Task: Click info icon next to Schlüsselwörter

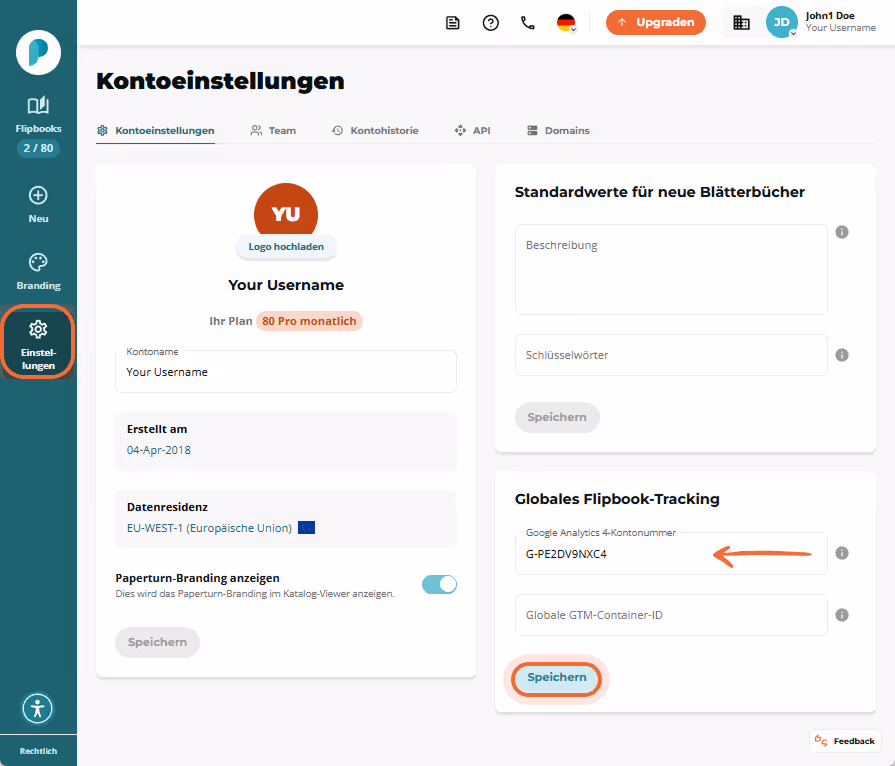Action: coord(842,355)
